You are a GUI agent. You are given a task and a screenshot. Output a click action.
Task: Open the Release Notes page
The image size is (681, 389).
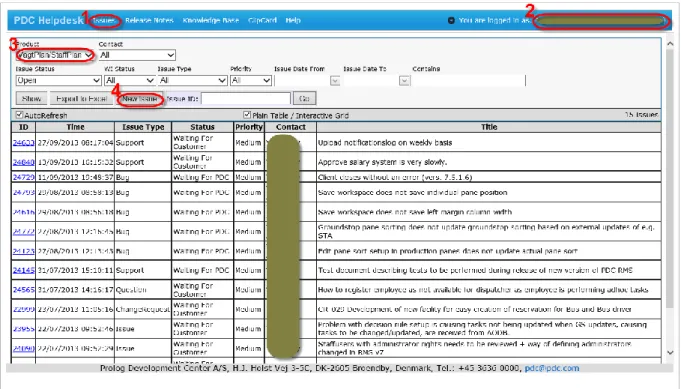[x=149, y=20]
